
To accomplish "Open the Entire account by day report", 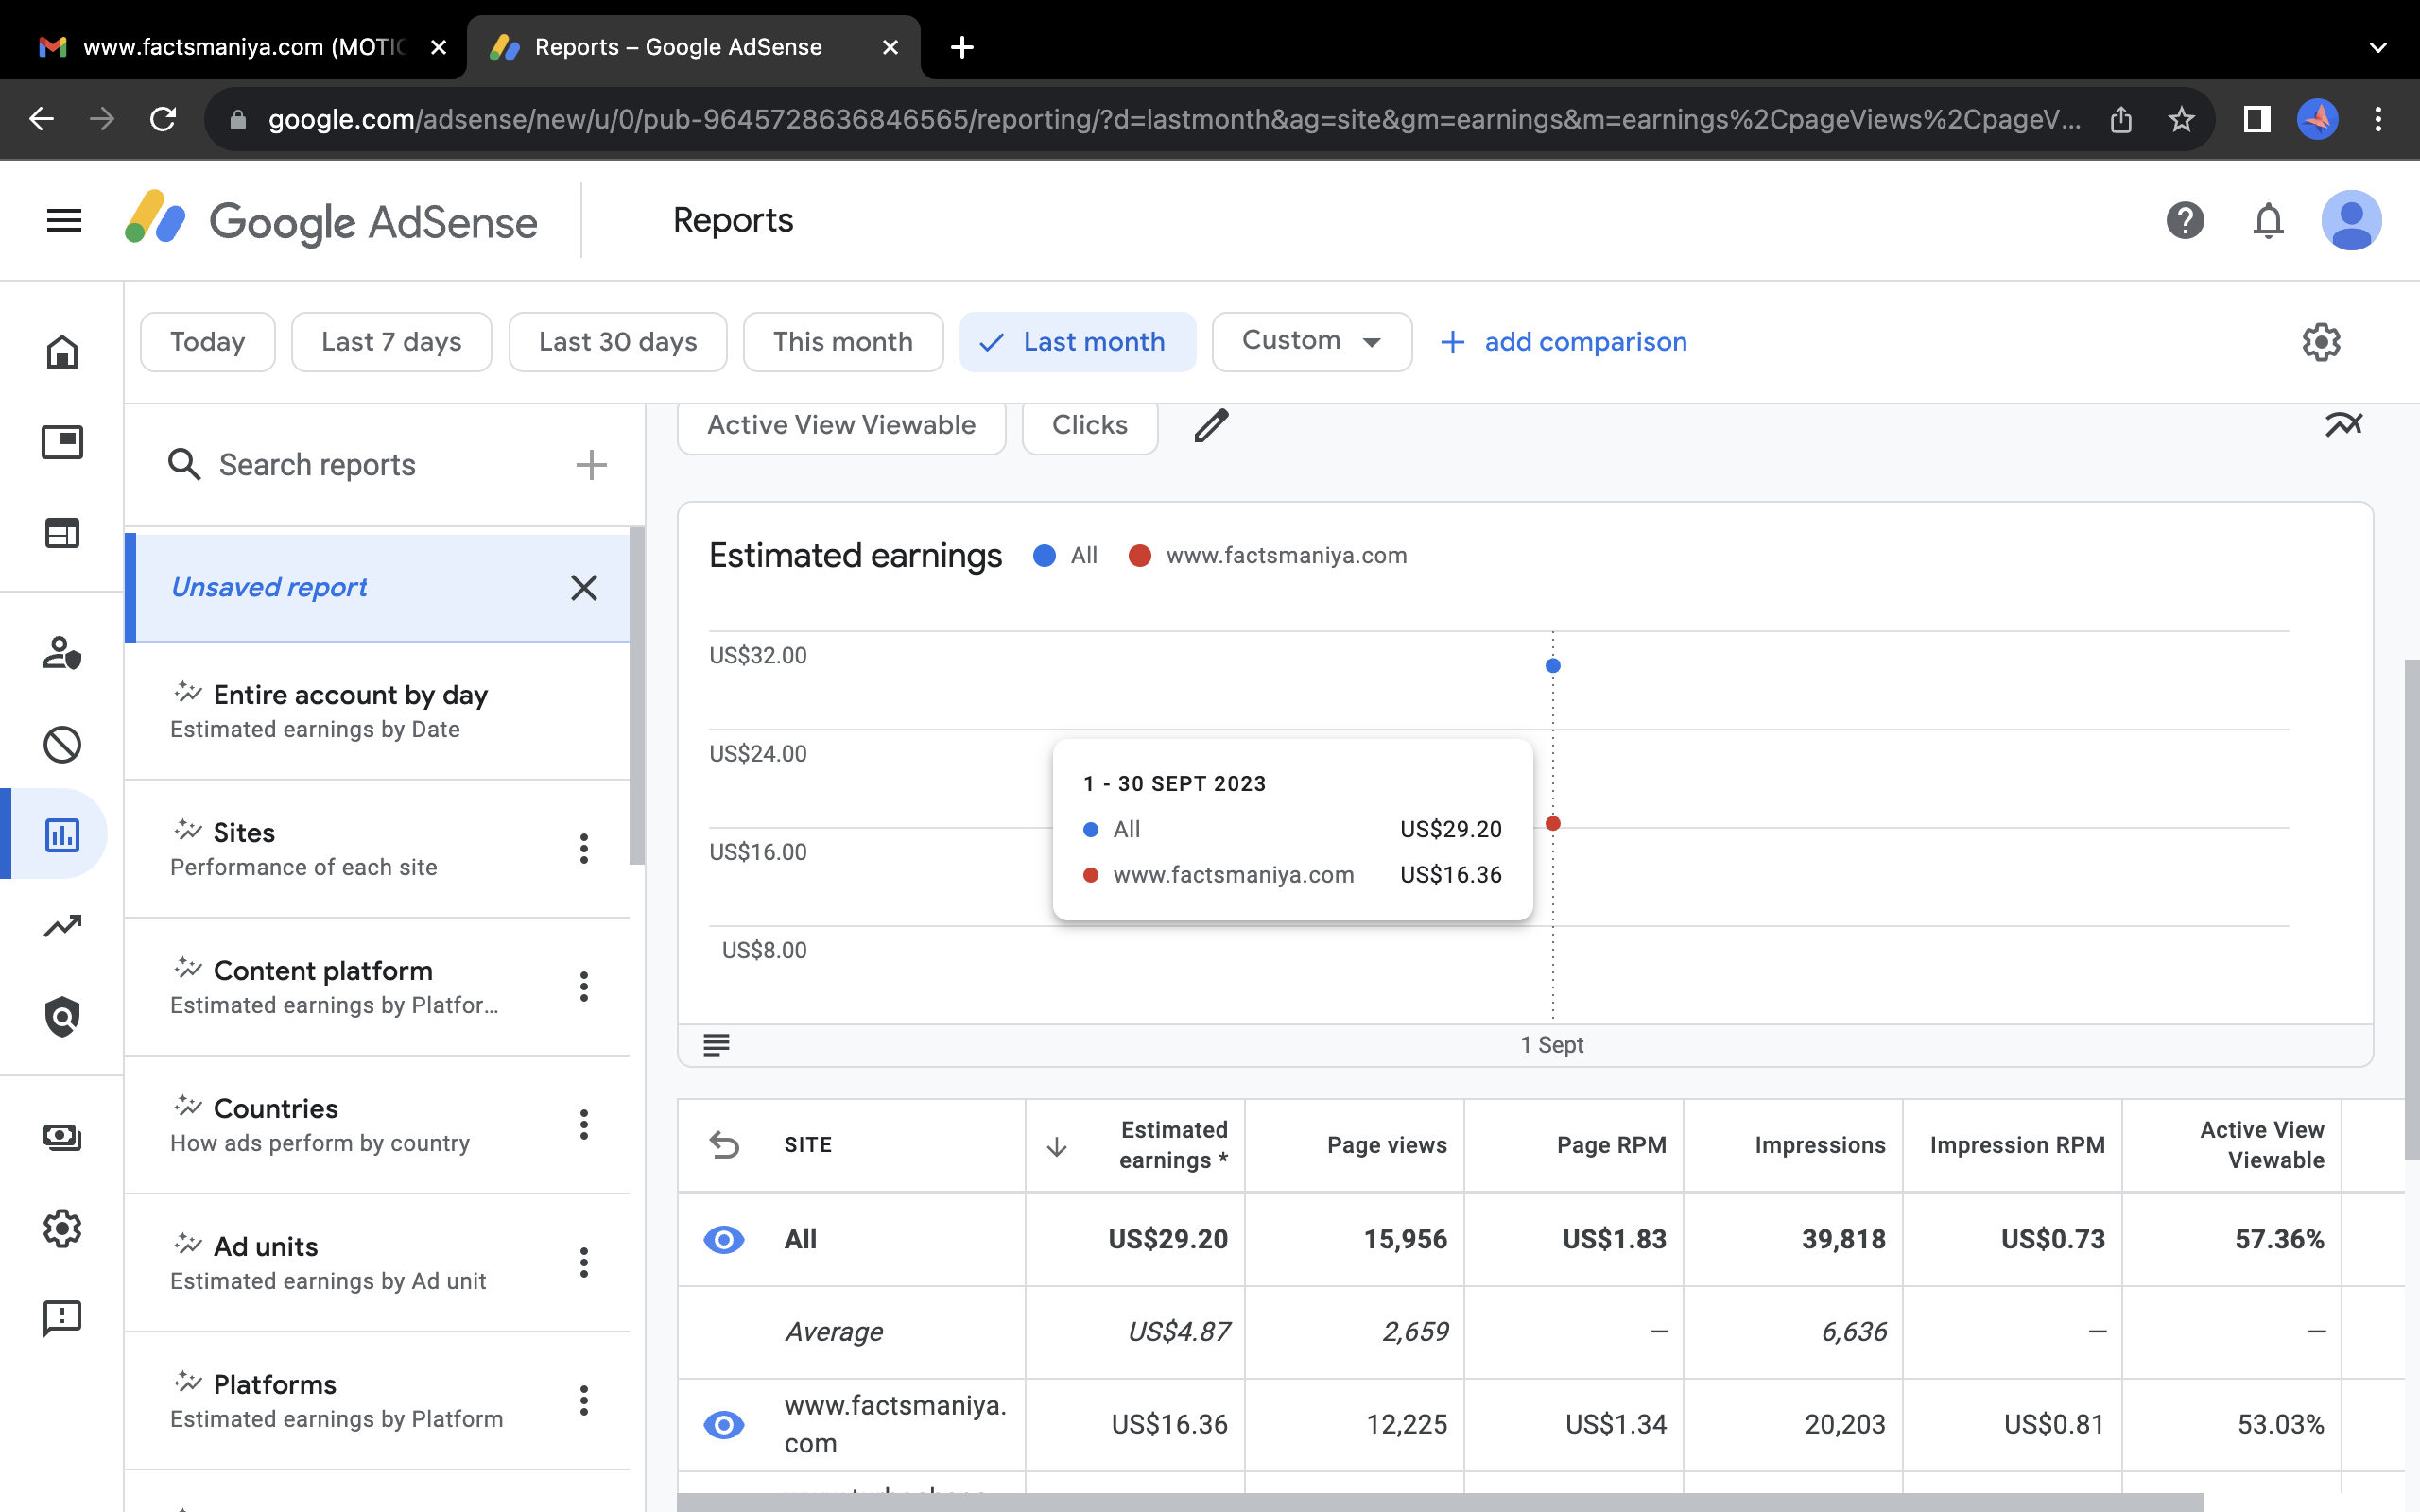I will [377, 711].
